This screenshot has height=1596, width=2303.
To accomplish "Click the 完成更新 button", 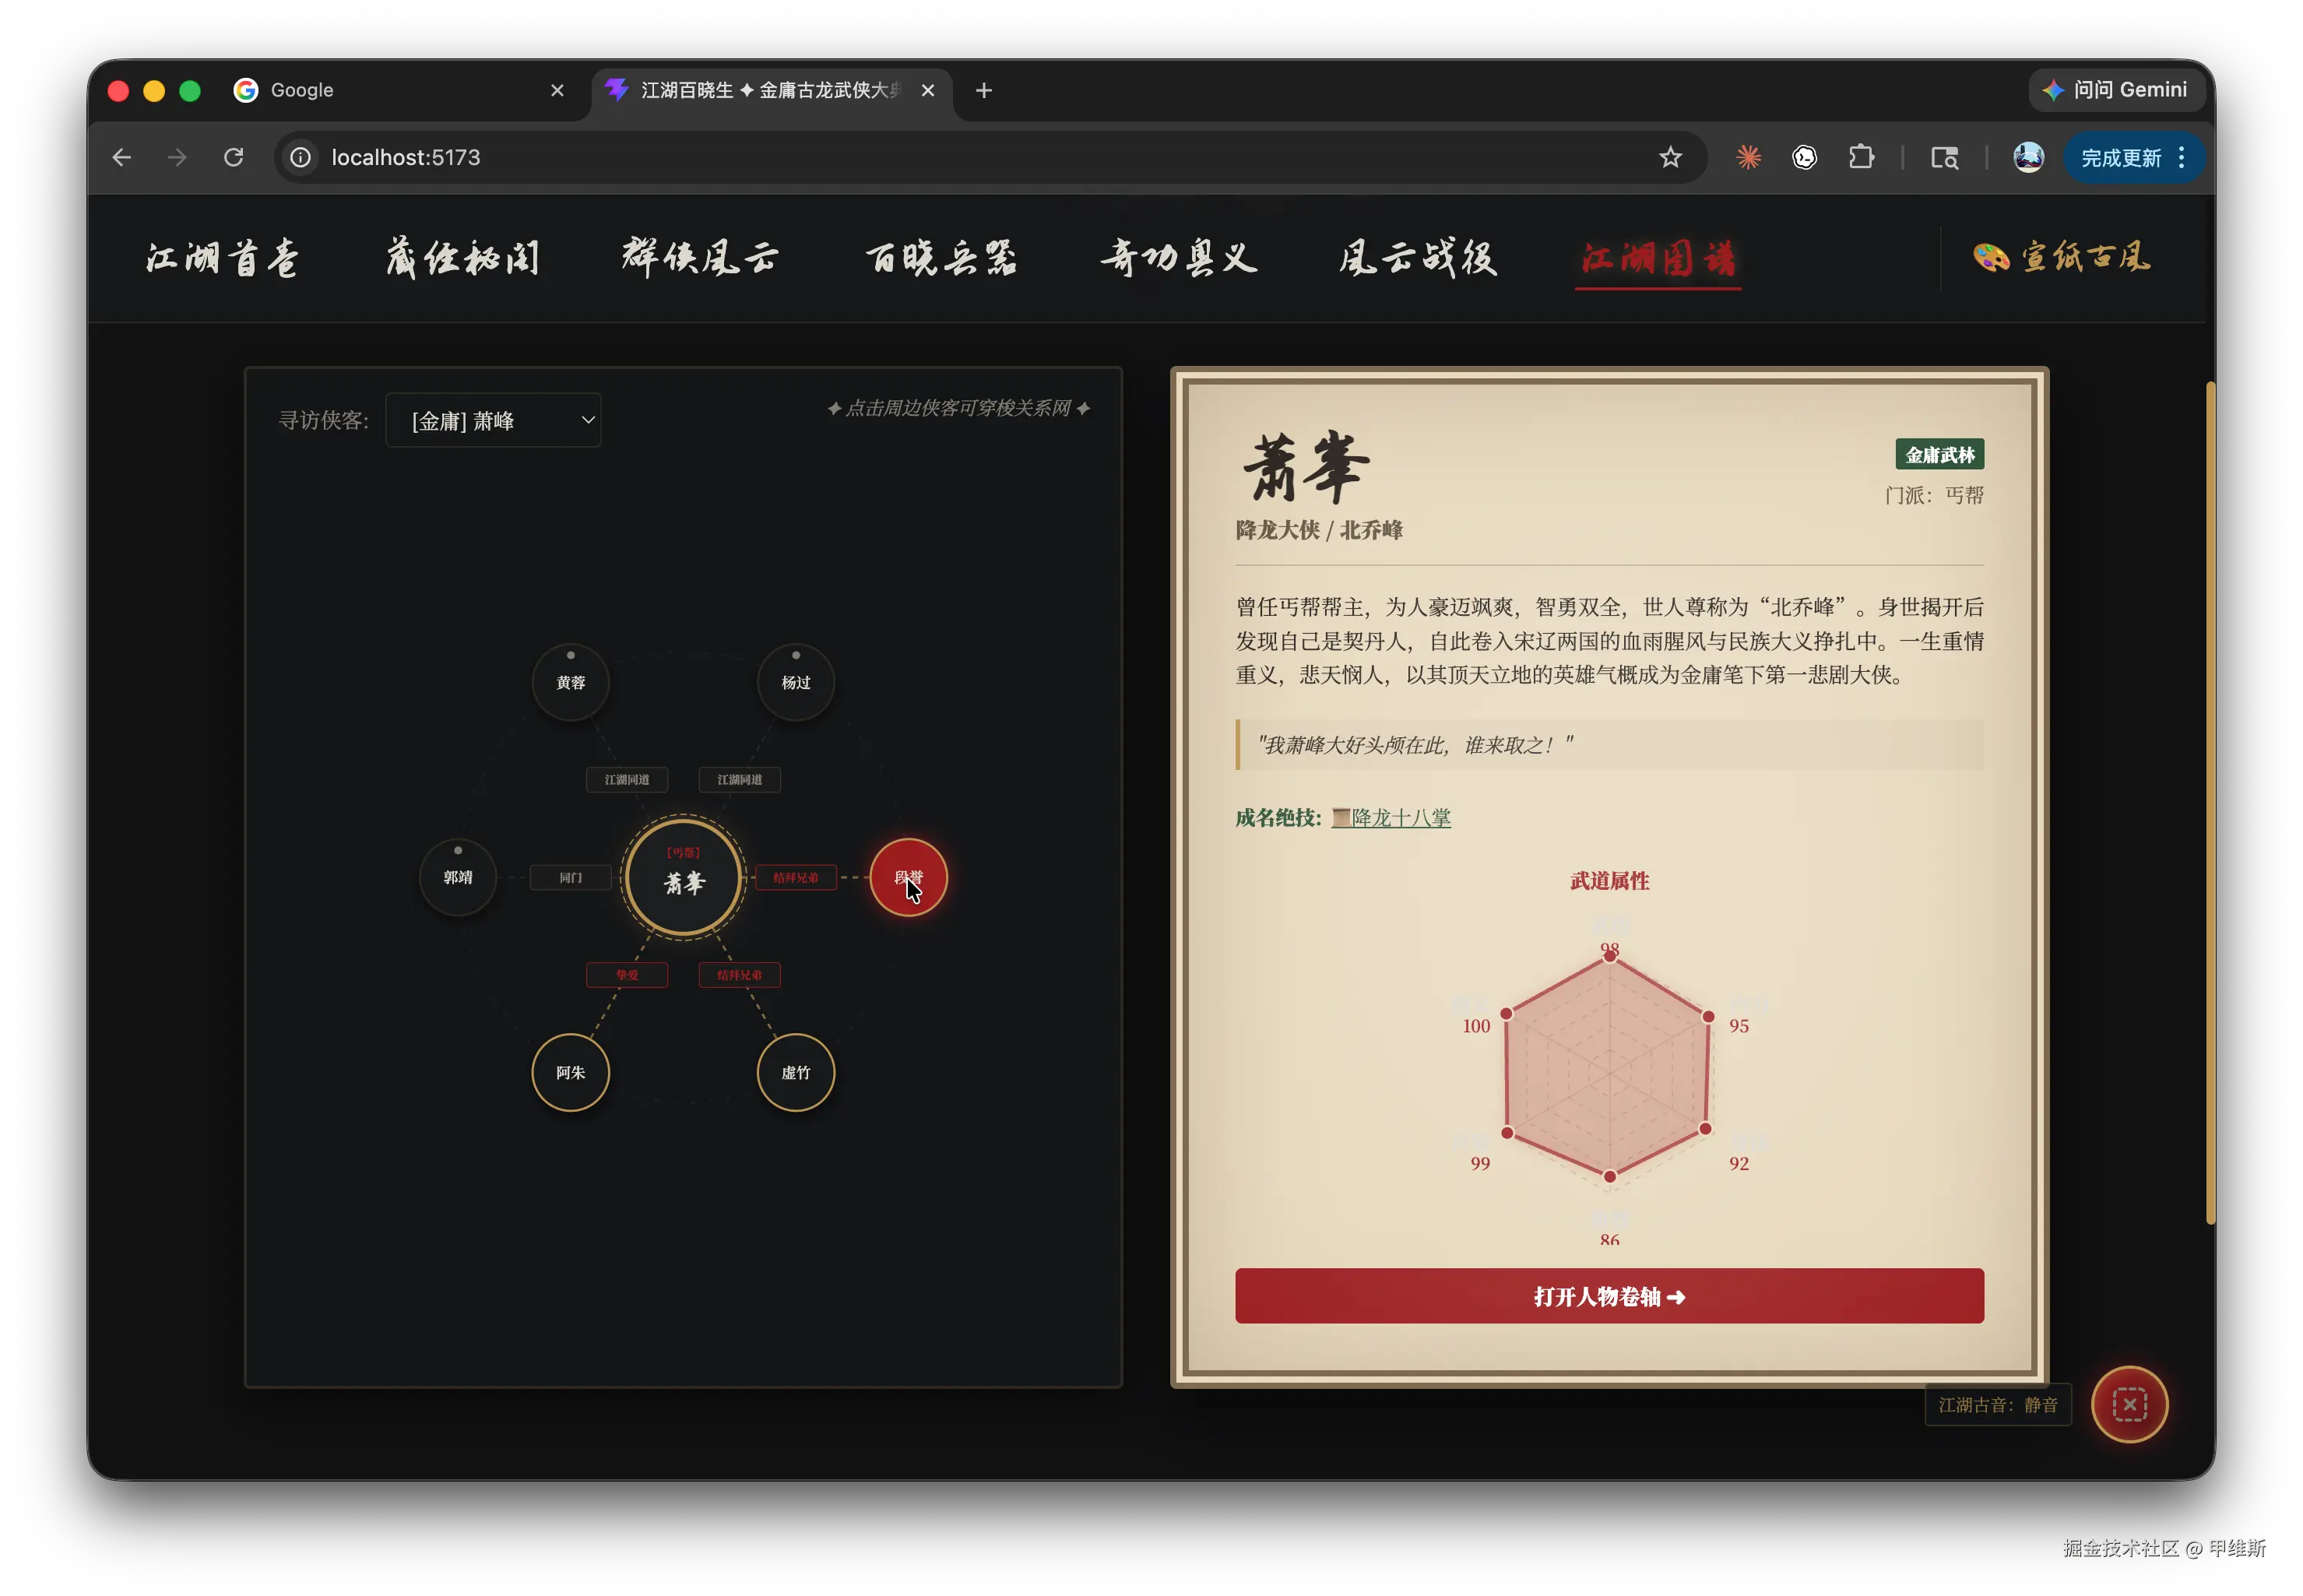I will [2134, 157].
